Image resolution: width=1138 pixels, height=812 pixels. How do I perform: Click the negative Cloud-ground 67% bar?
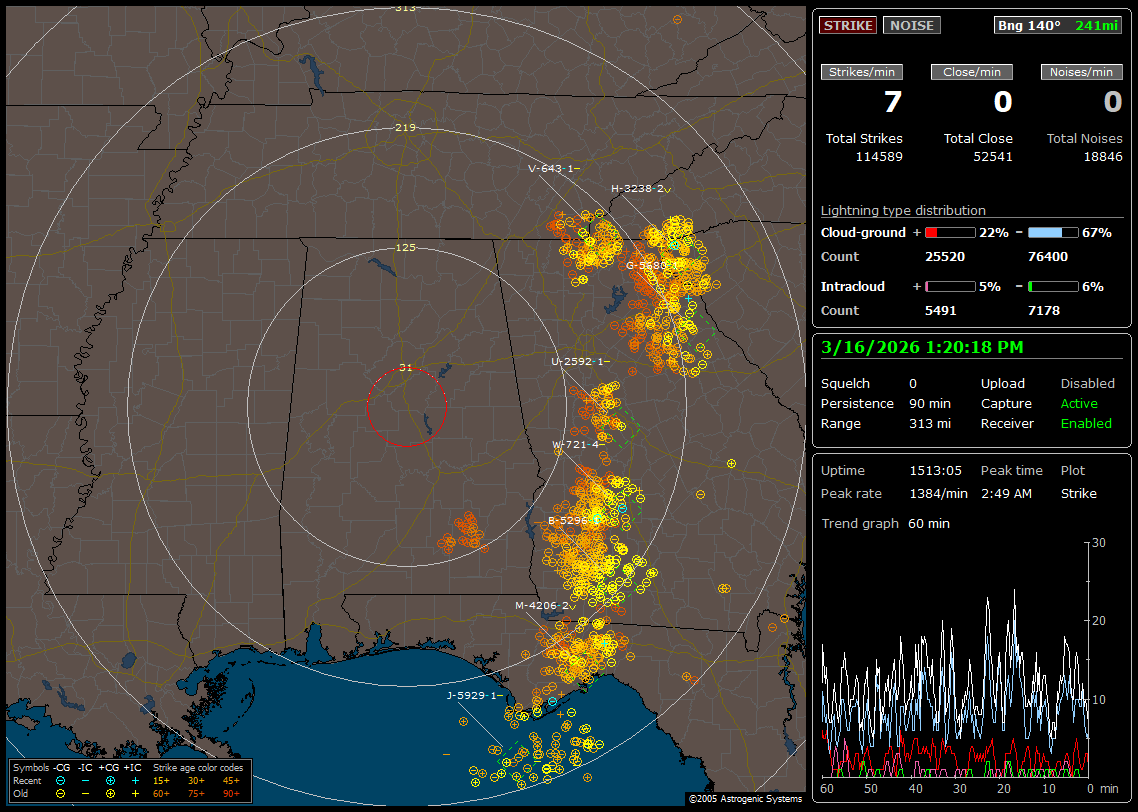tap(1053, 233)
